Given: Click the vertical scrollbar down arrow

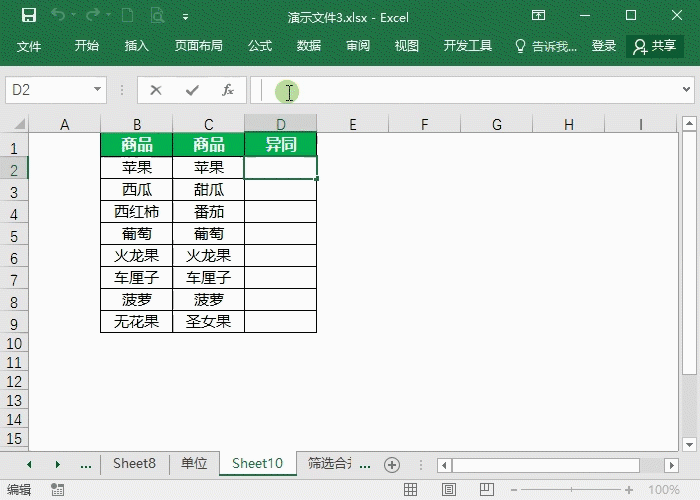Looking at the screenshot, I should [689, 444].
